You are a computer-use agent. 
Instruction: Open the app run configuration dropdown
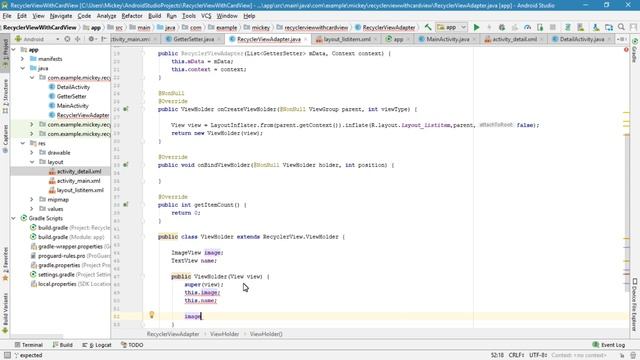pyautogui.click(x=451, y=27)
